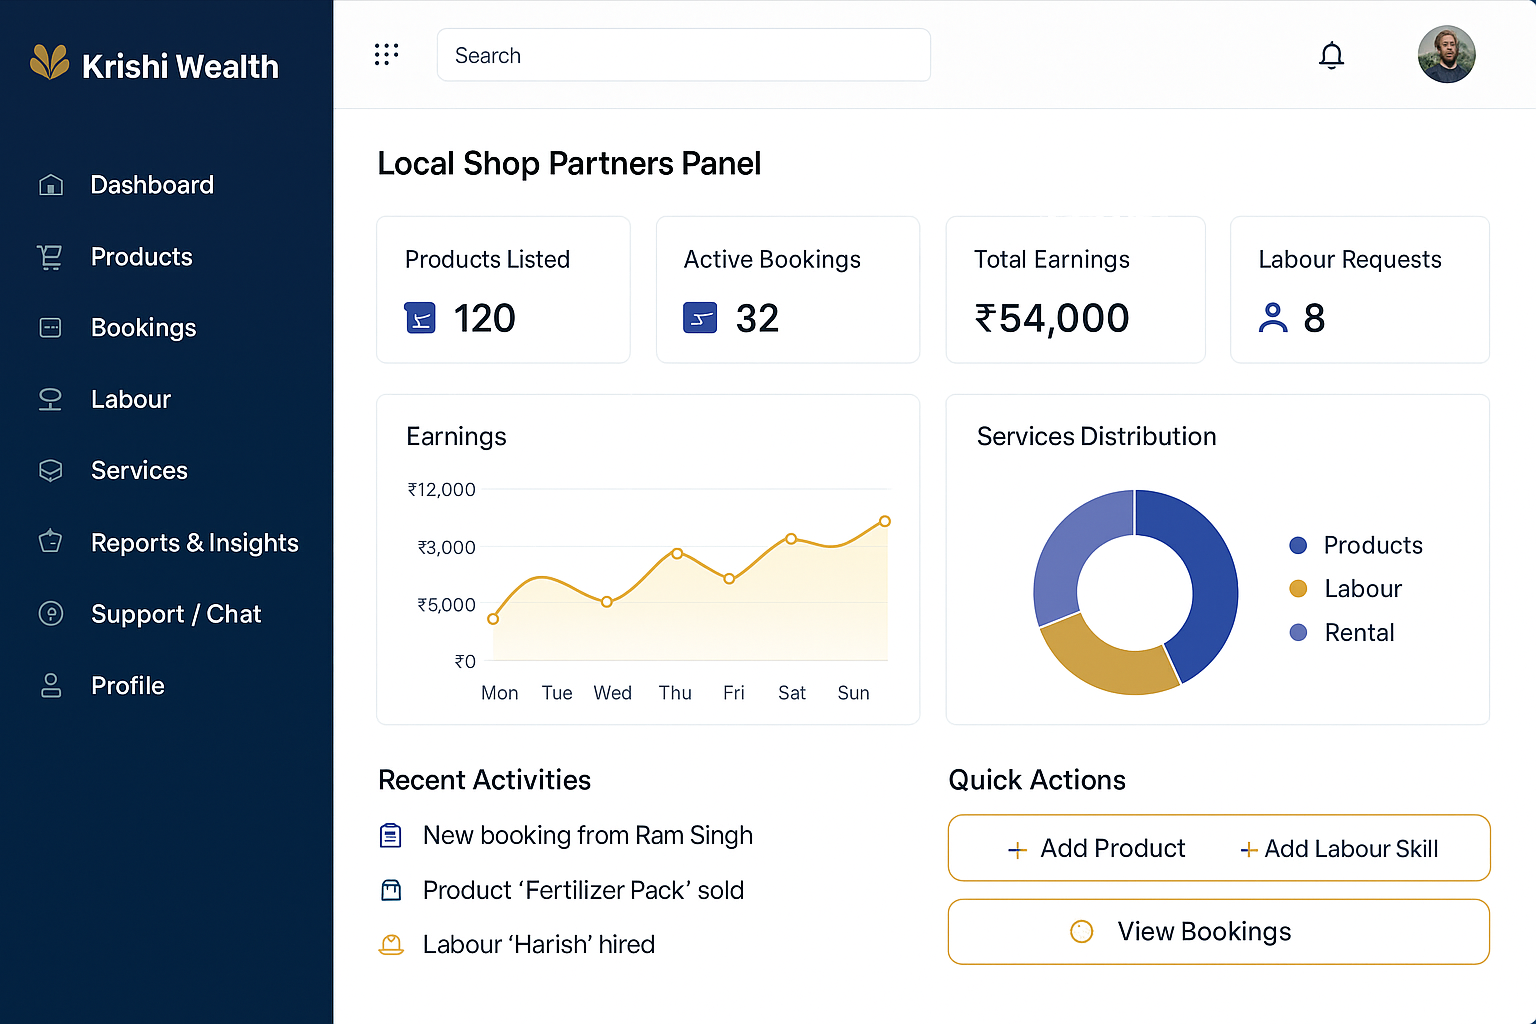Open 'New booking from Ram Singh' activity
The width and height of the screenshot is (1536, 1024).
coord(587,835)
